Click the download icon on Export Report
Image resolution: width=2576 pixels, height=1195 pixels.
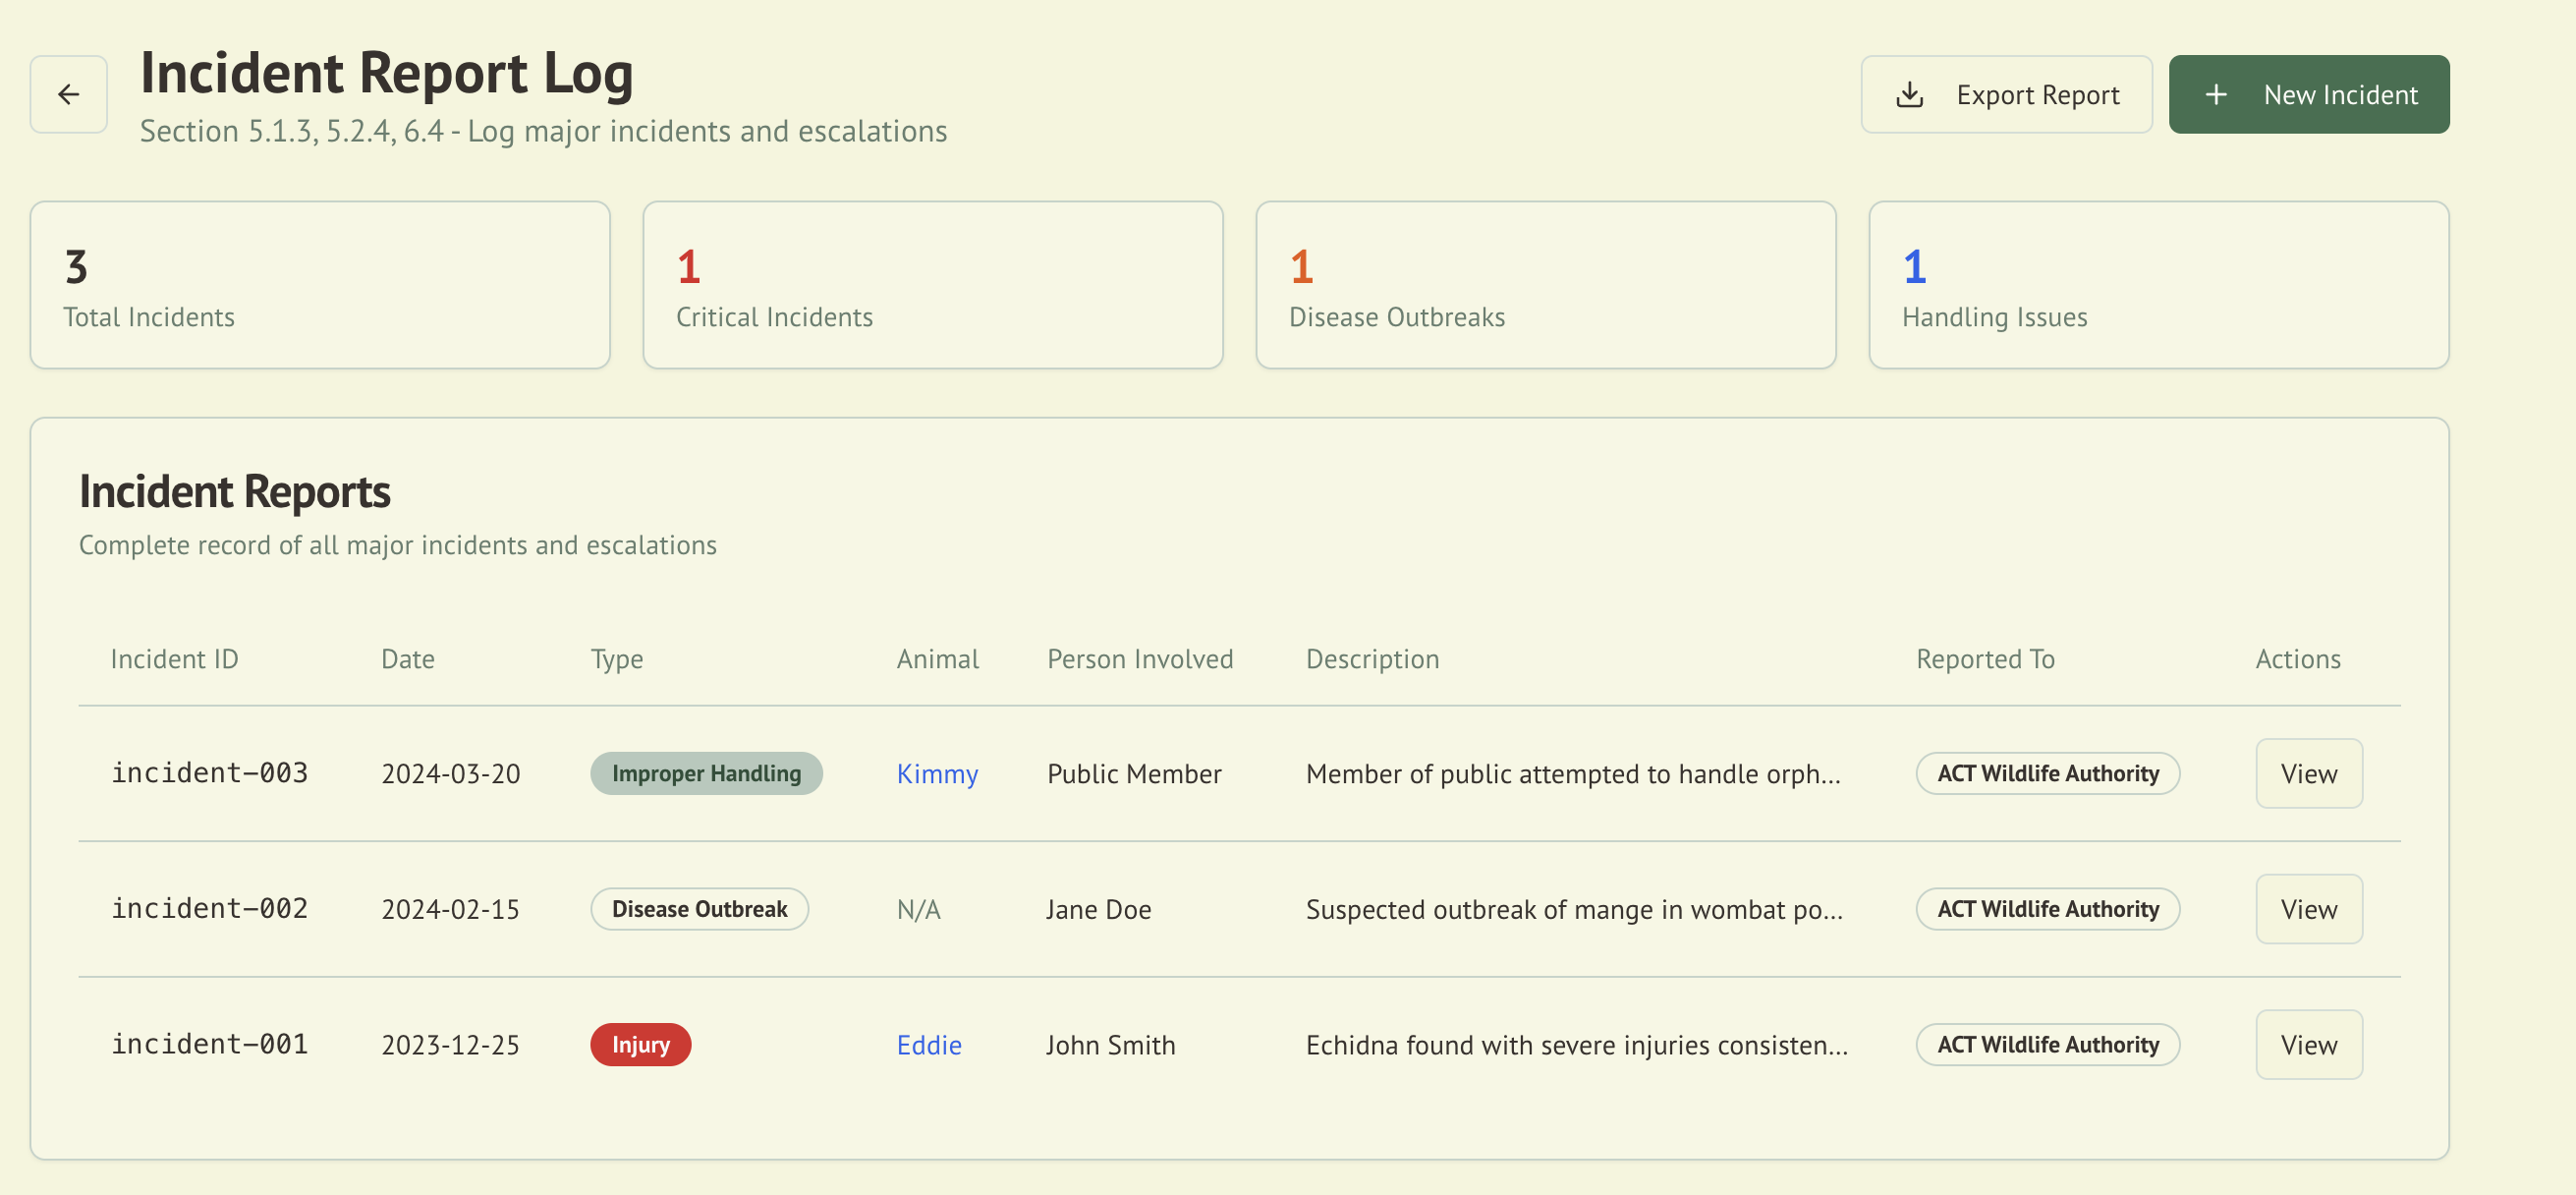click(1911, 94)
